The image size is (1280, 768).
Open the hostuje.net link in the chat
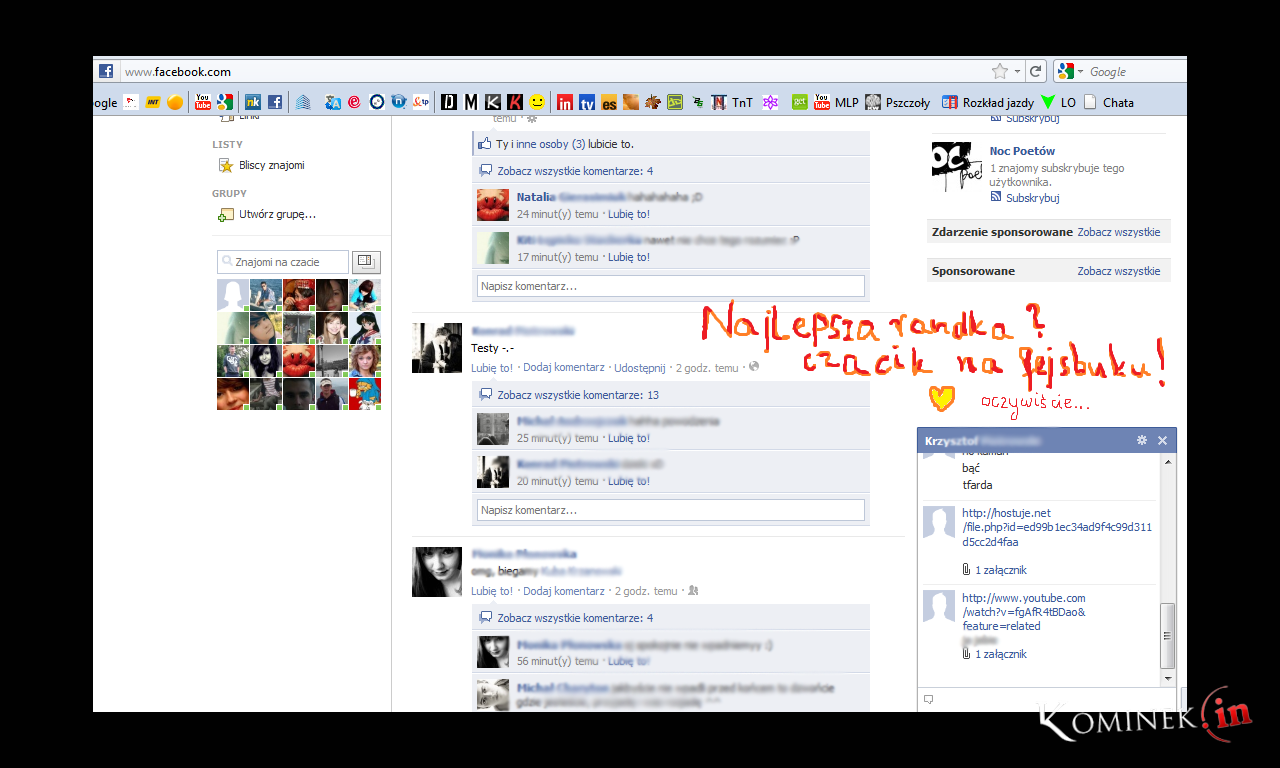tap(1057, 528)
